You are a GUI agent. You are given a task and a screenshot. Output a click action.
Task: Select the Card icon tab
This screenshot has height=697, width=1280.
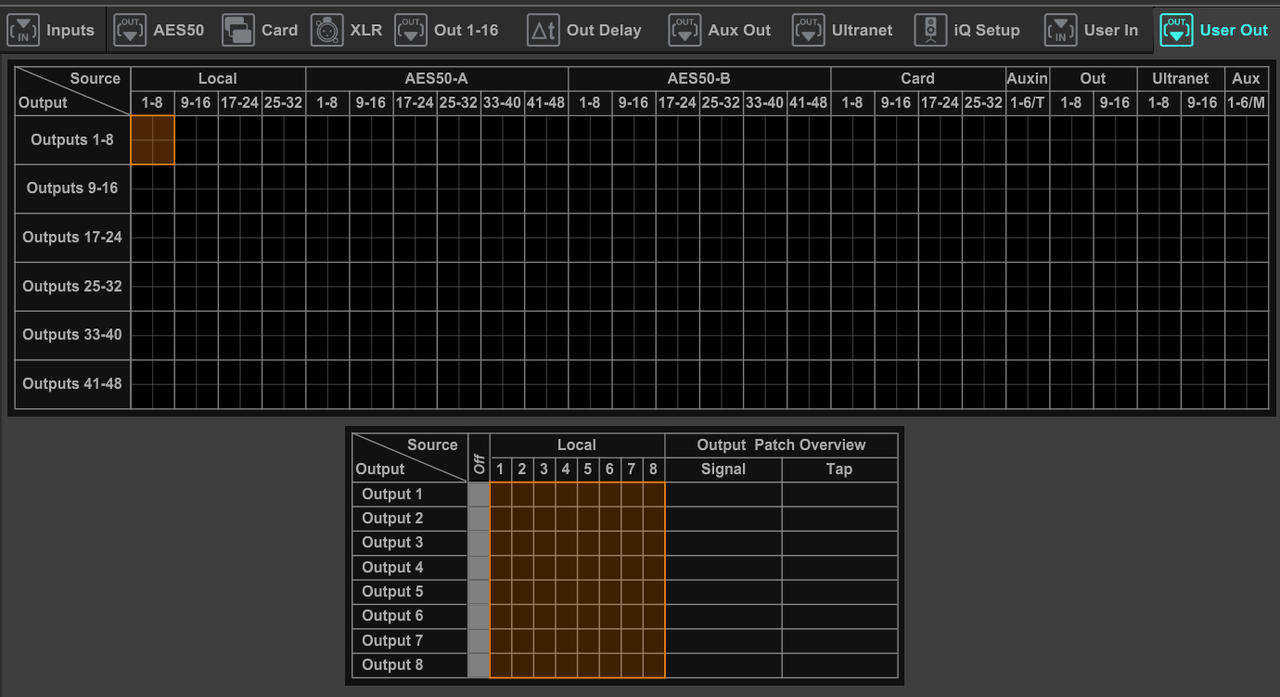point(259,30)
